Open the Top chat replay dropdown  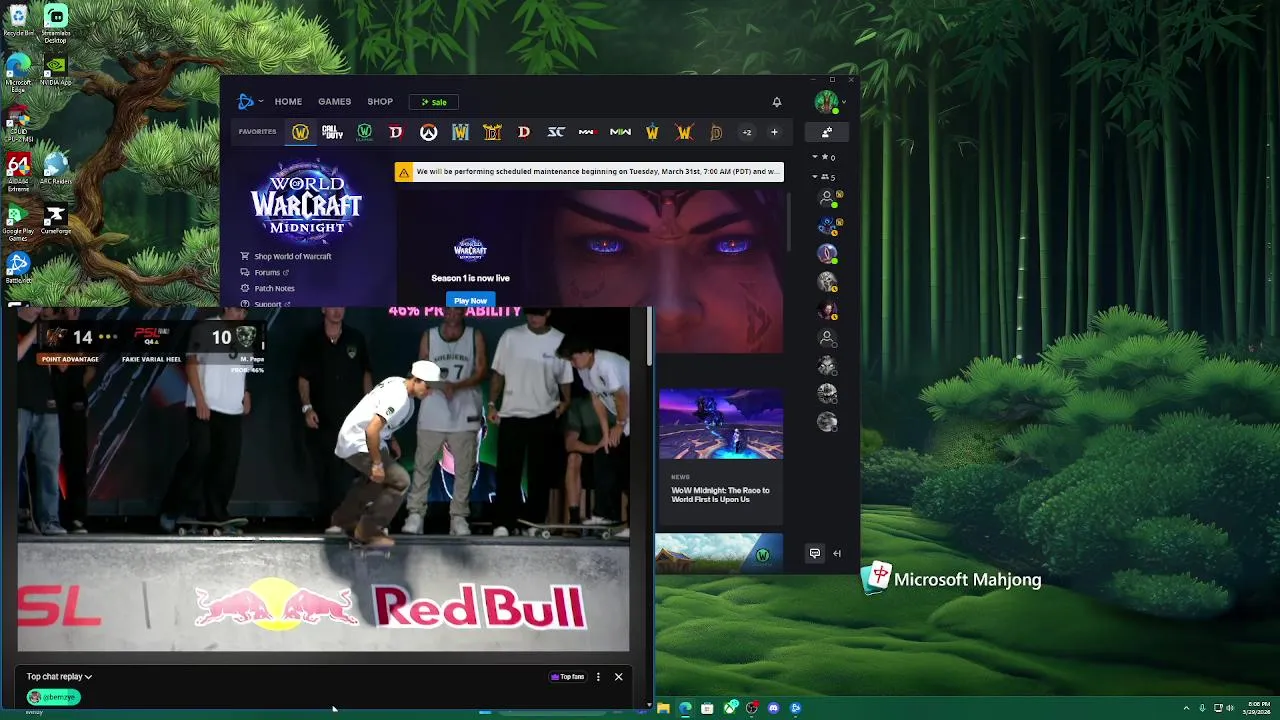pos(59,677)
